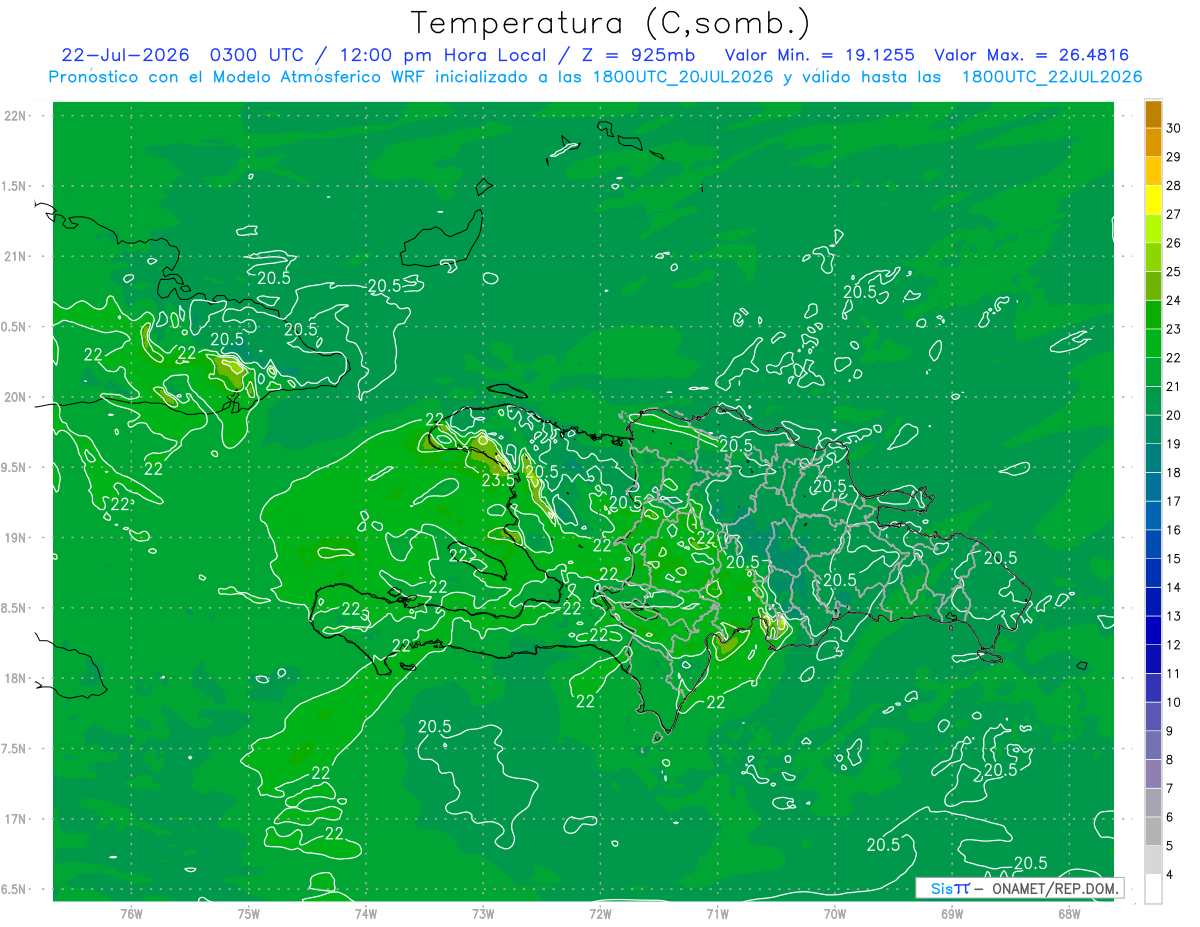This screenshot has height=927, width=1200.
Task: Click the legend value '30' label
Action: point(1174,128)
